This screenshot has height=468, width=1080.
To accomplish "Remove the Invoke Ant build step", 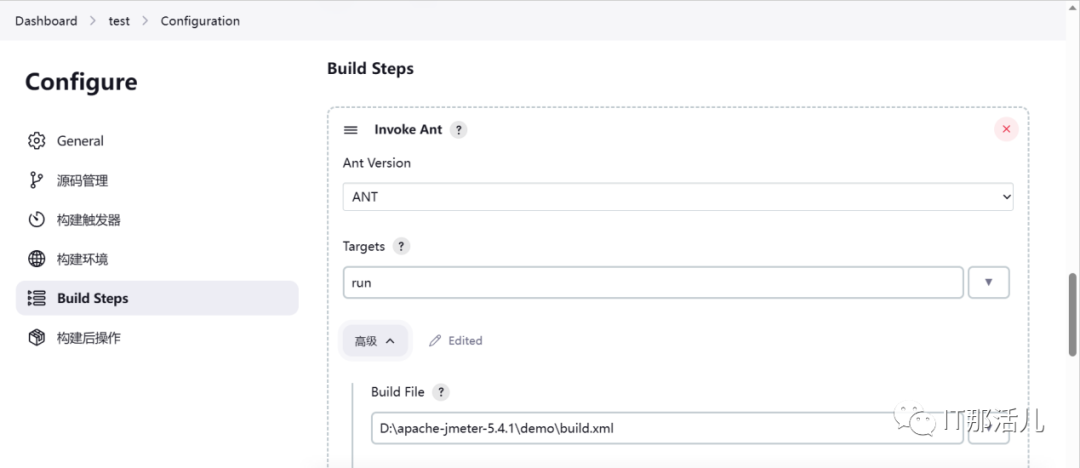I will pyautogui.click(x=1006, y=129).
